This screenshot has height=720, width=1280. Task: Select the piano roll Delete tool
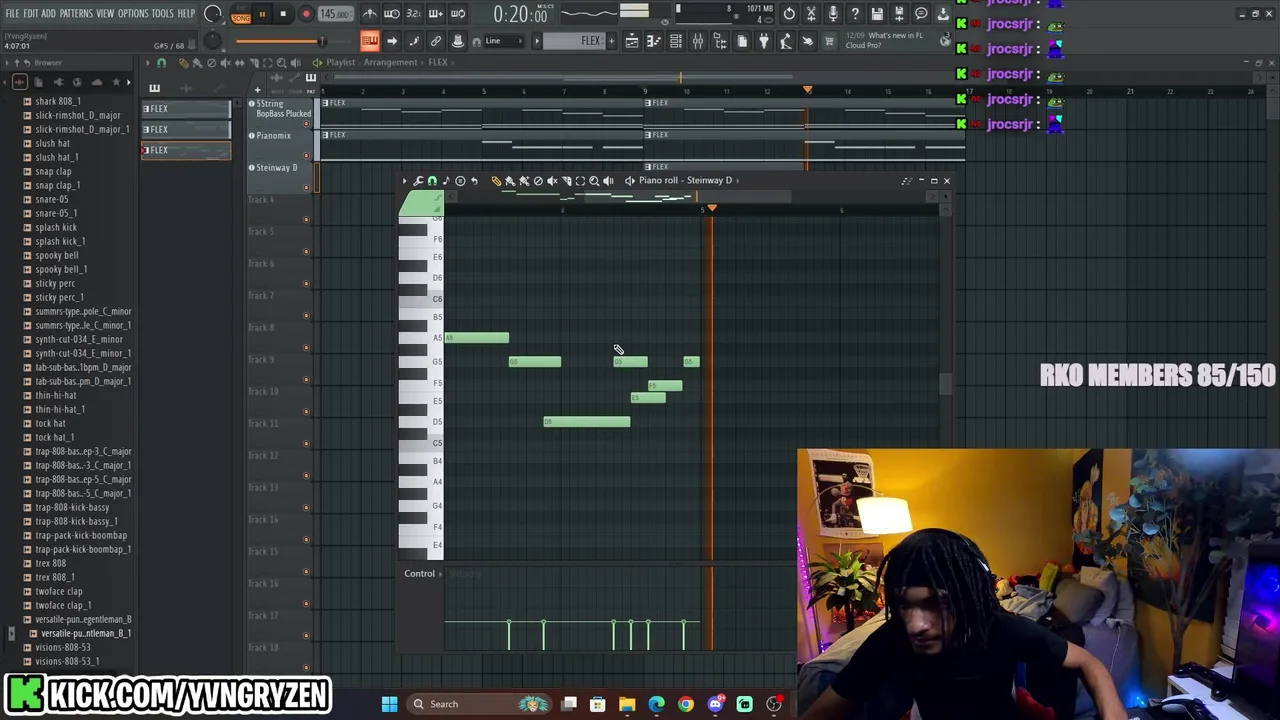[x=538, y=181]
